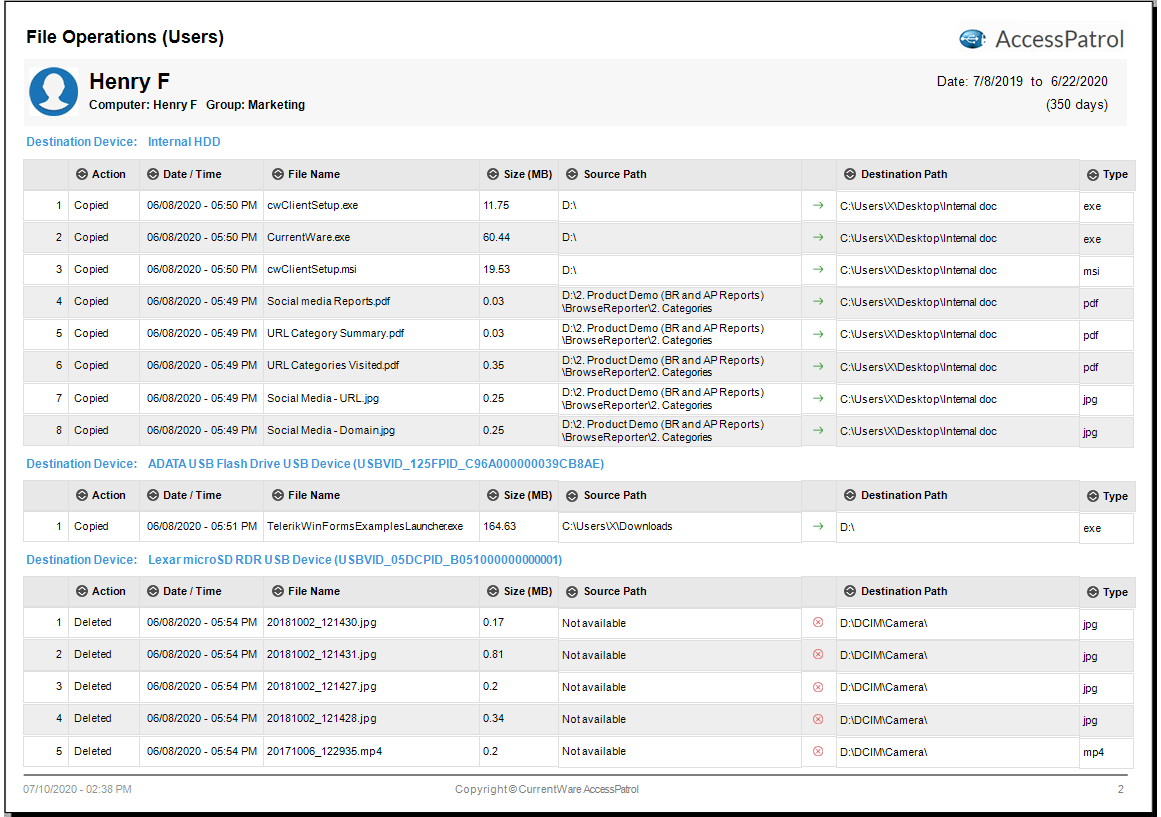Click the File Operations (Users) report title
1161x817 pixels.
124,37
